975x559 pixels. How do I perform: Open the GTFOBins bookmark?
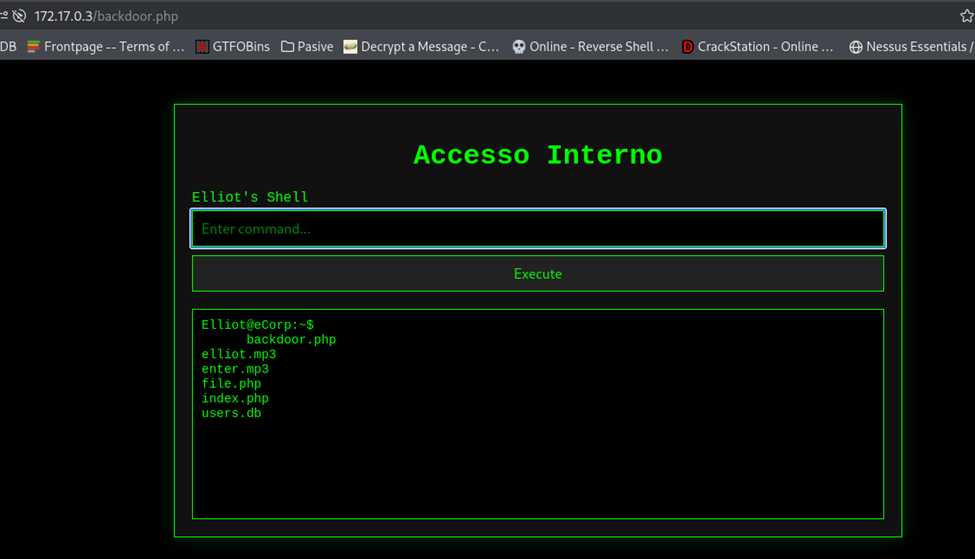pyautogui.click(x=232, y=46)
